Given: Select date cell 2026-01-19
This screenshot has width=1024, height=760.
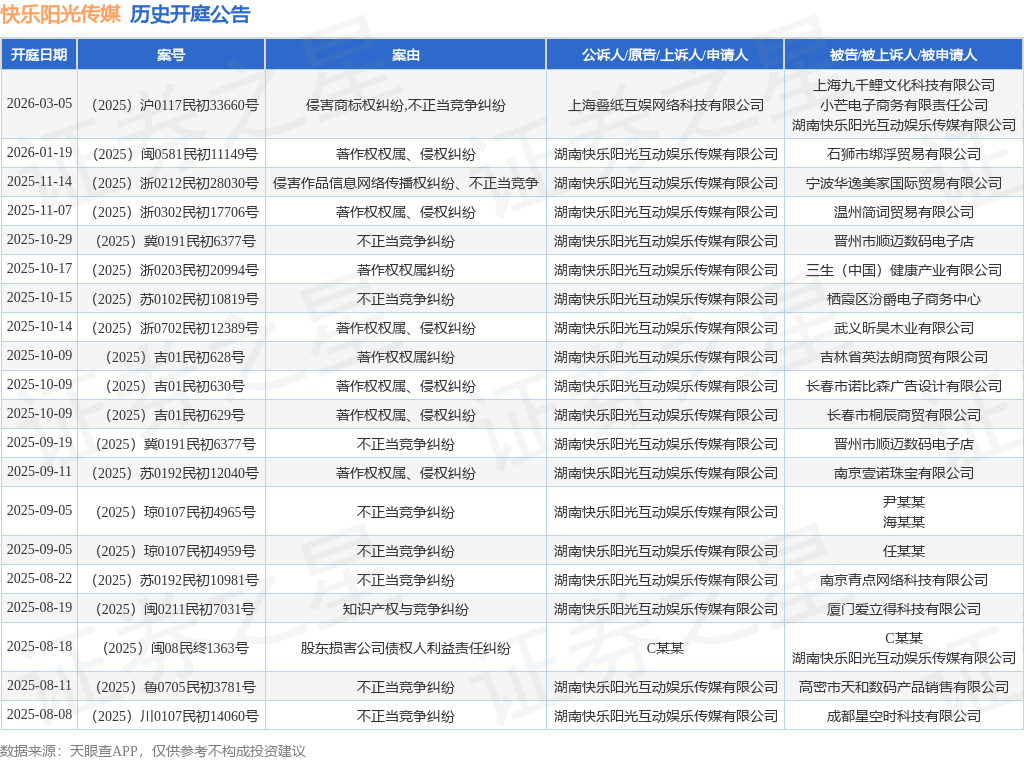Looking at the screenshot, I should (x=39, y=153).
